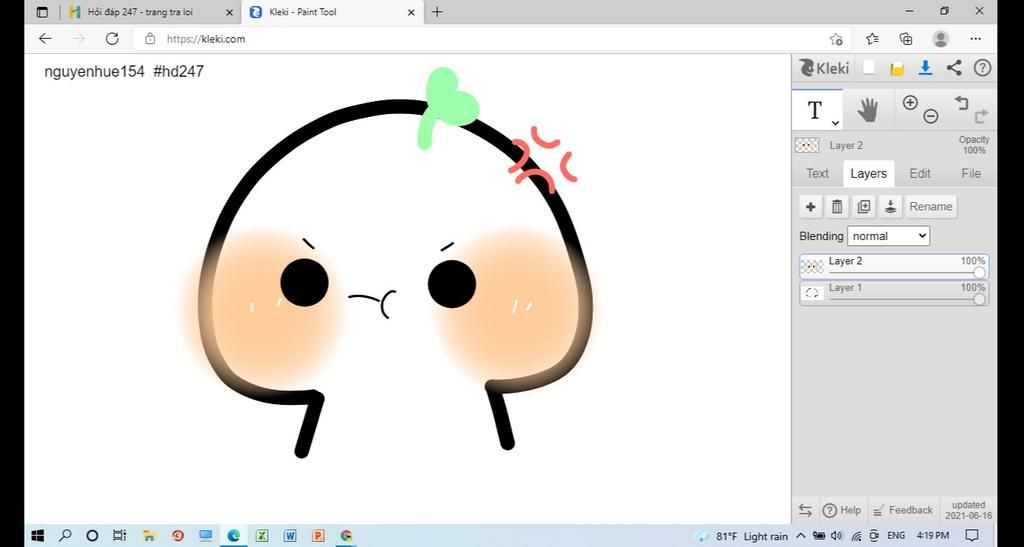Open File Explorer from the taskbar
1024x547 pixels.
pyautogui.click(x=149, y=536)
